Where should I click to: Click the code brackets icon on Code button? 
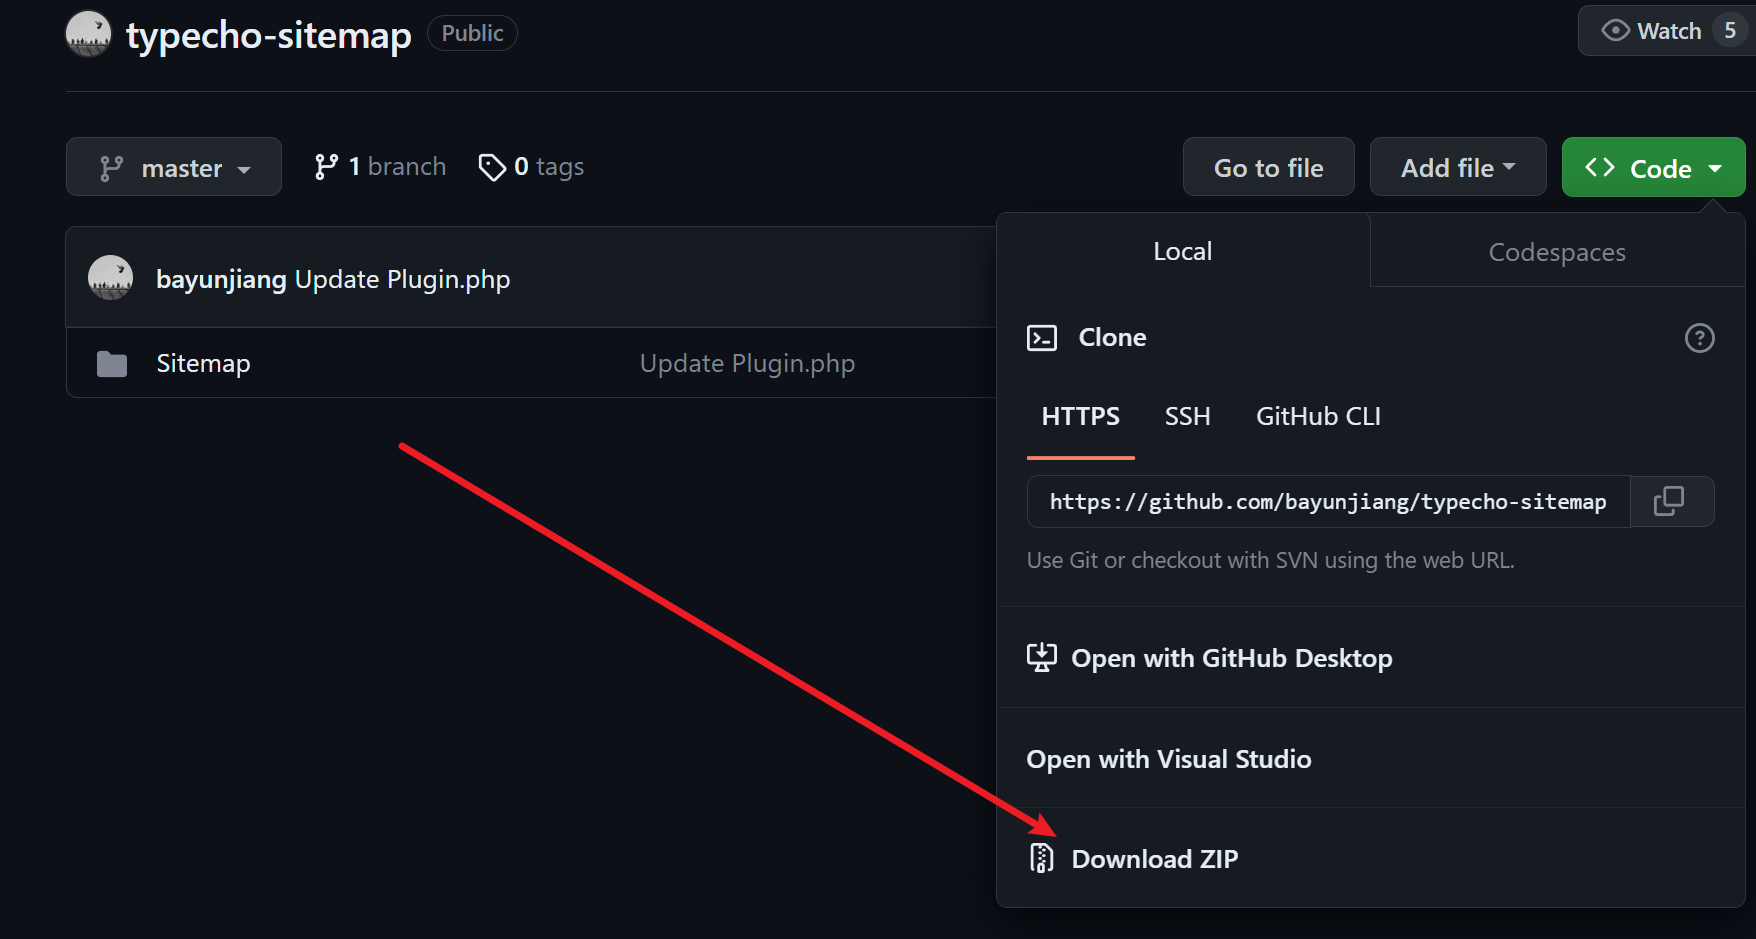click(1600, 167)
